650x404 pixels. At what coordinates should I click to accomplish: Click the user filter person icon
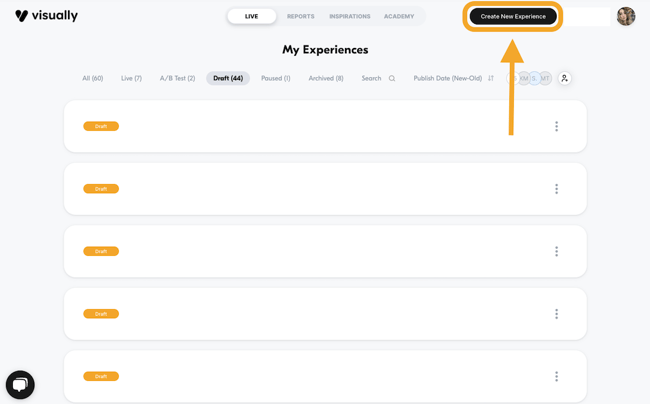click(564, 78)
